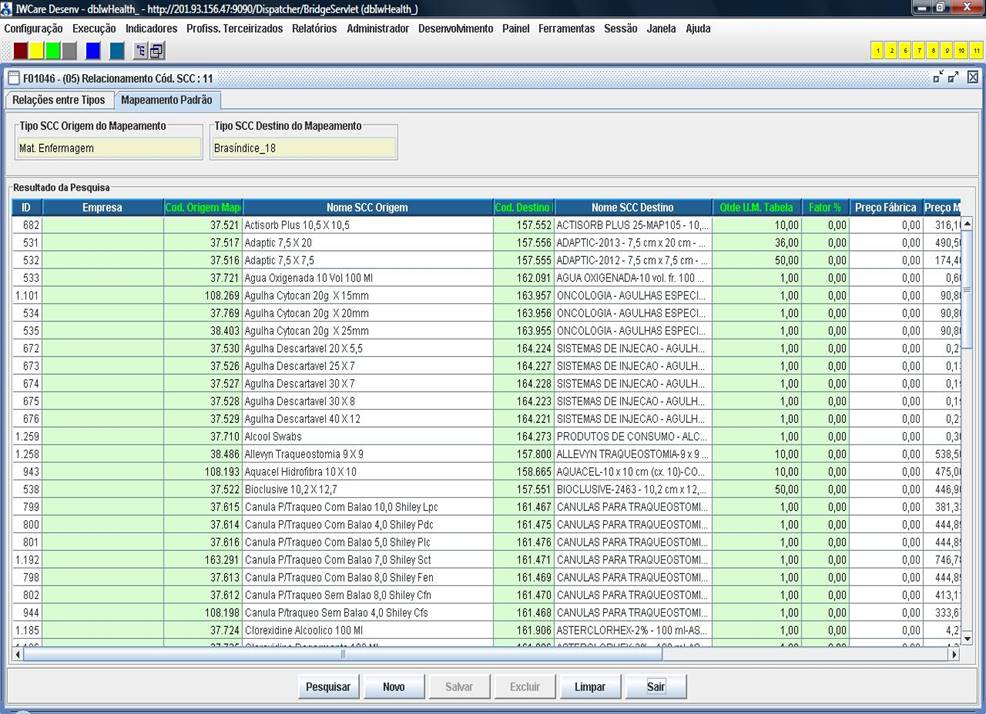Open the Profiss. Terceirizados menu

point(235,28)
